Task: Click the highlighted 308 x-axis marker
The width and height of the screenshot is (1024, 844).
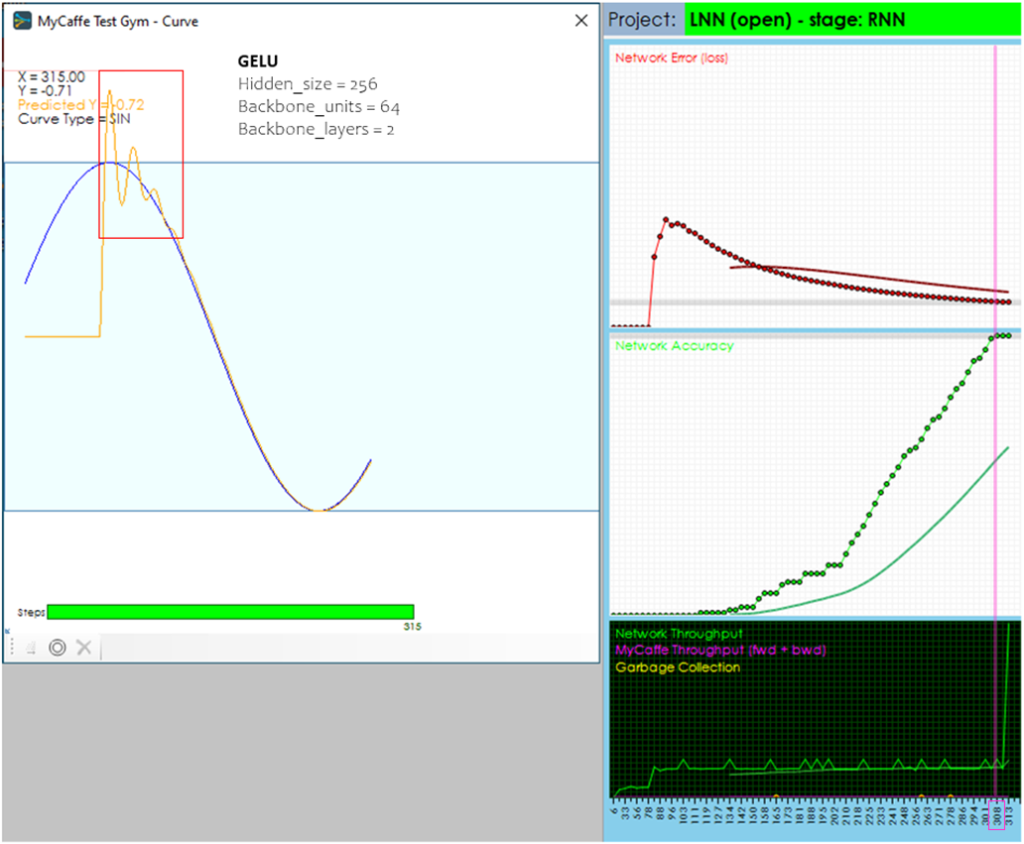Action: pos(996,813)
